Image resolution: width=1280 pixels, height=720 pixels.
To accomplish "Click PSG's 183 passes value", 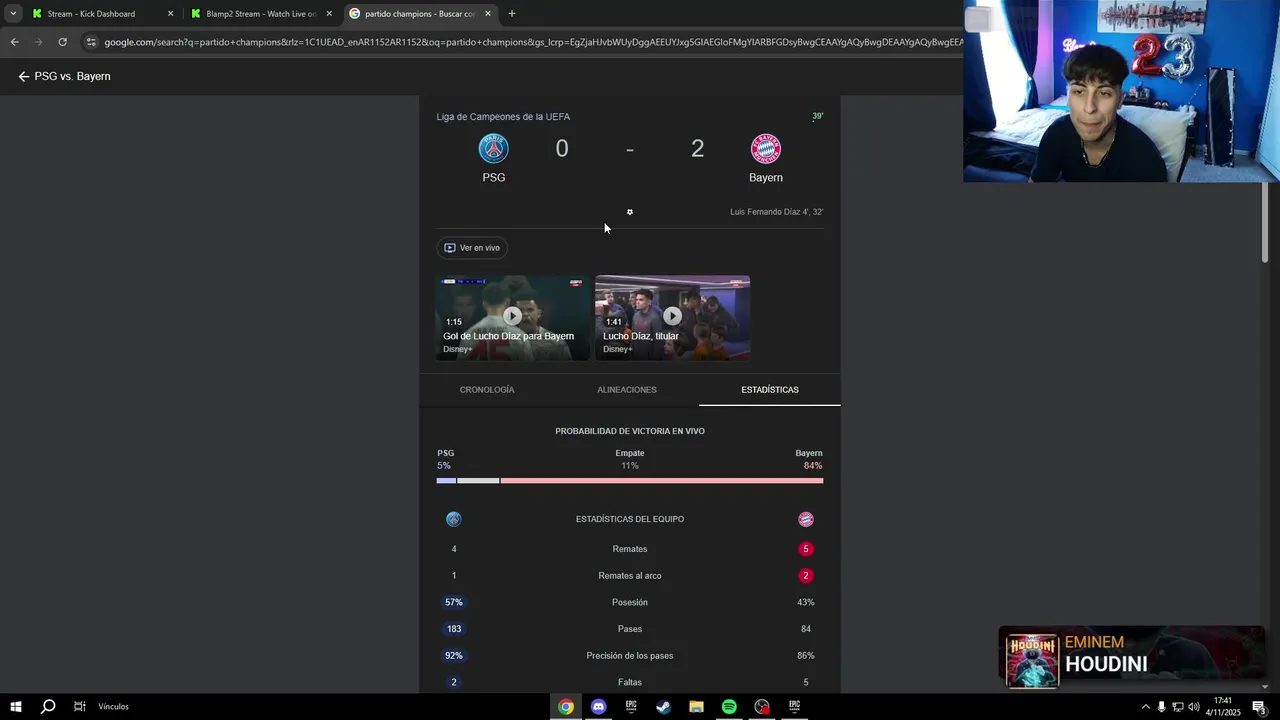I will click(x=454, y=629).
